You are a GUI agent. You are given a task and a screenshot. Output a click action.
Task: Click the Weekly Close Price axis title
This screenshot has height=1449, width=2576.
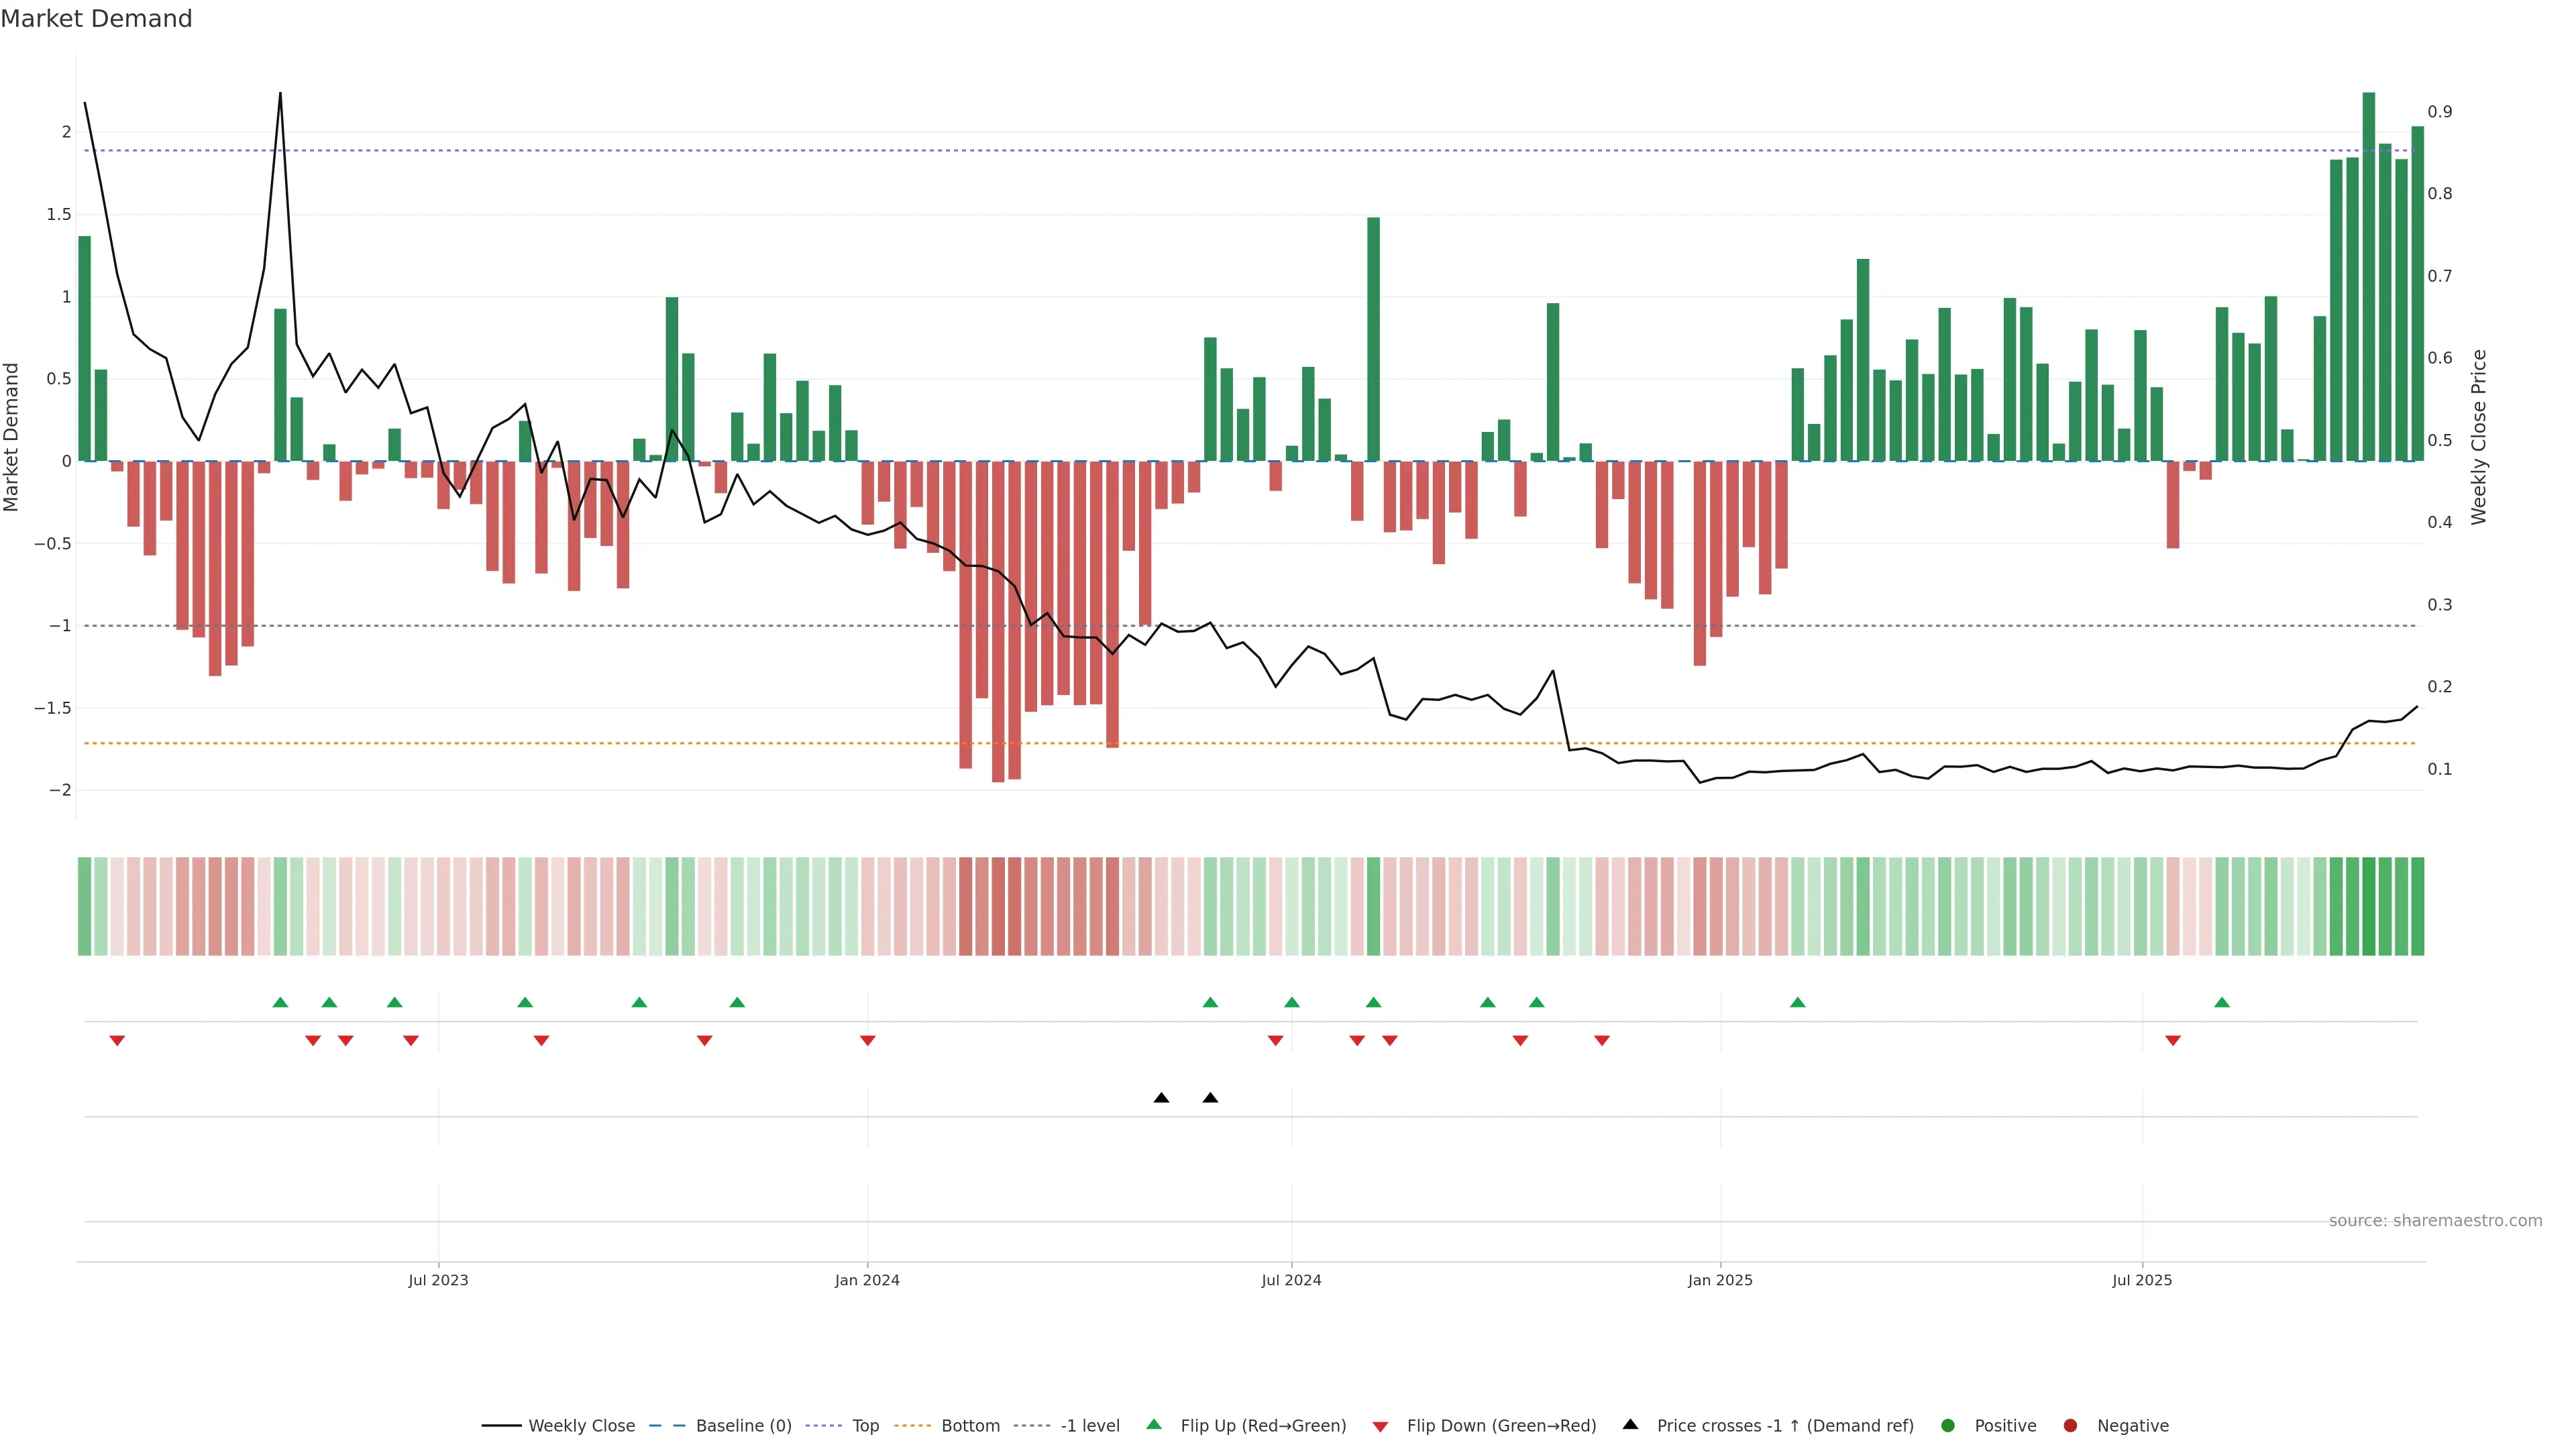point(2478,437)
